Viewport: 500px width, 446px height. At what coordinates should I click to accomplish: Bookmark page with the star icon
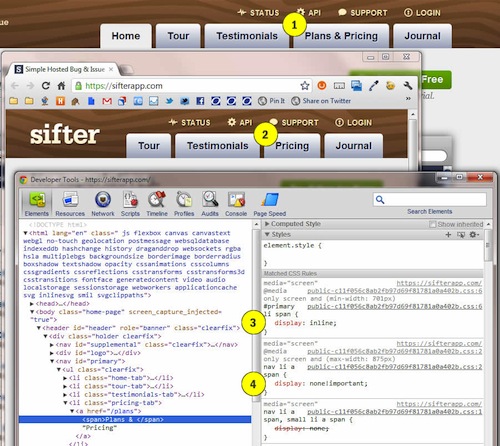click(305, 86)
